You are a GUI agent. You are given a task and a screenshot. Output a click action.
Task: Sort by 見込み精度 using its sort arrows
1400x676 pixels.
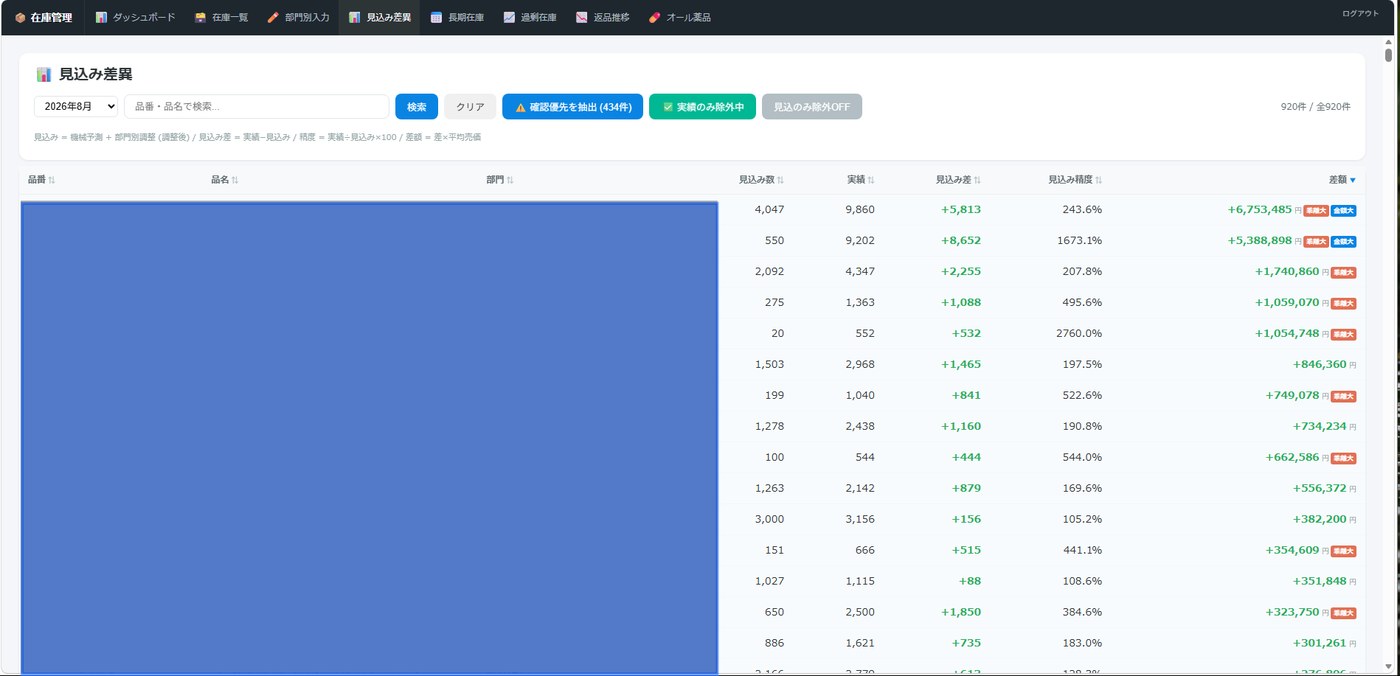pos(1099,180)
